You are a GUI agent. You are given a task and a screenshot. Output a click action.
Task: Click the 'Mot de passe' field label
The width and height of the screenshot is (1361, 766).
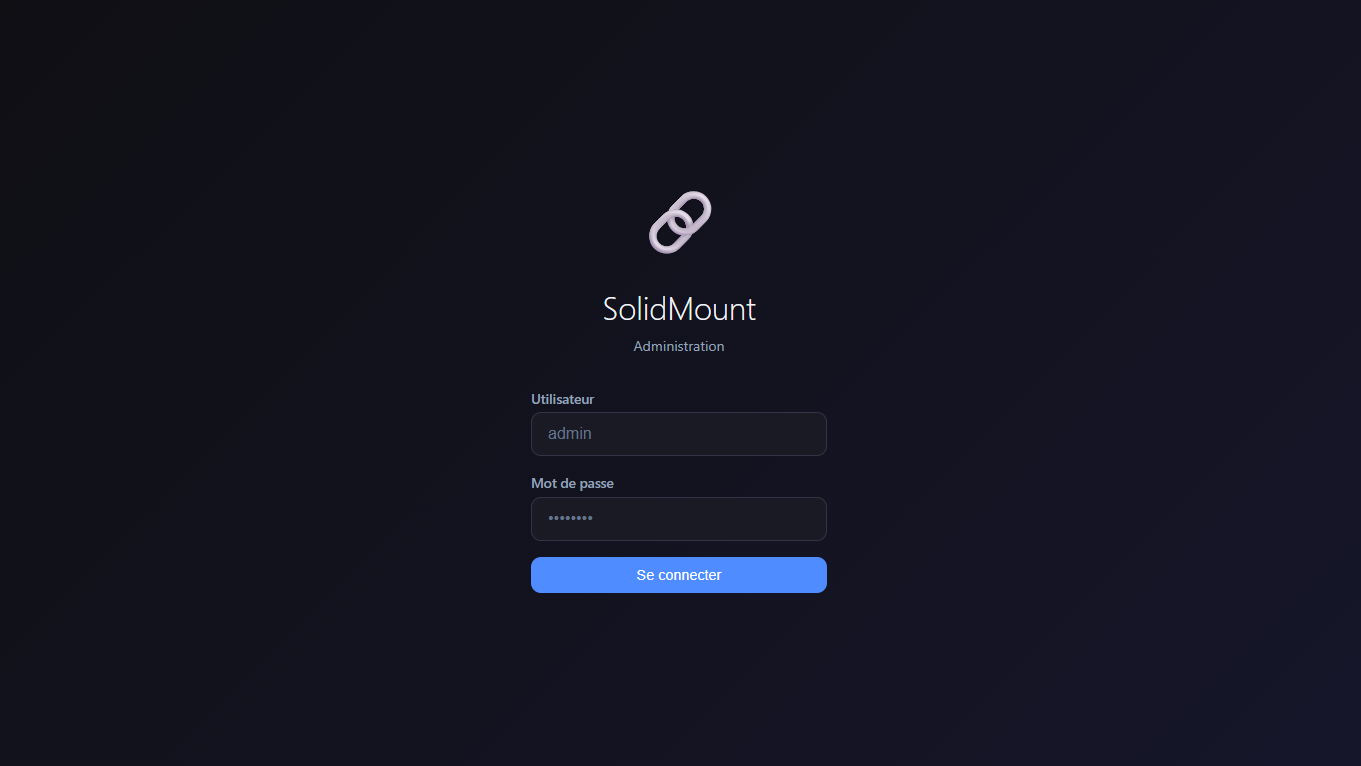(x=572, y=483)
